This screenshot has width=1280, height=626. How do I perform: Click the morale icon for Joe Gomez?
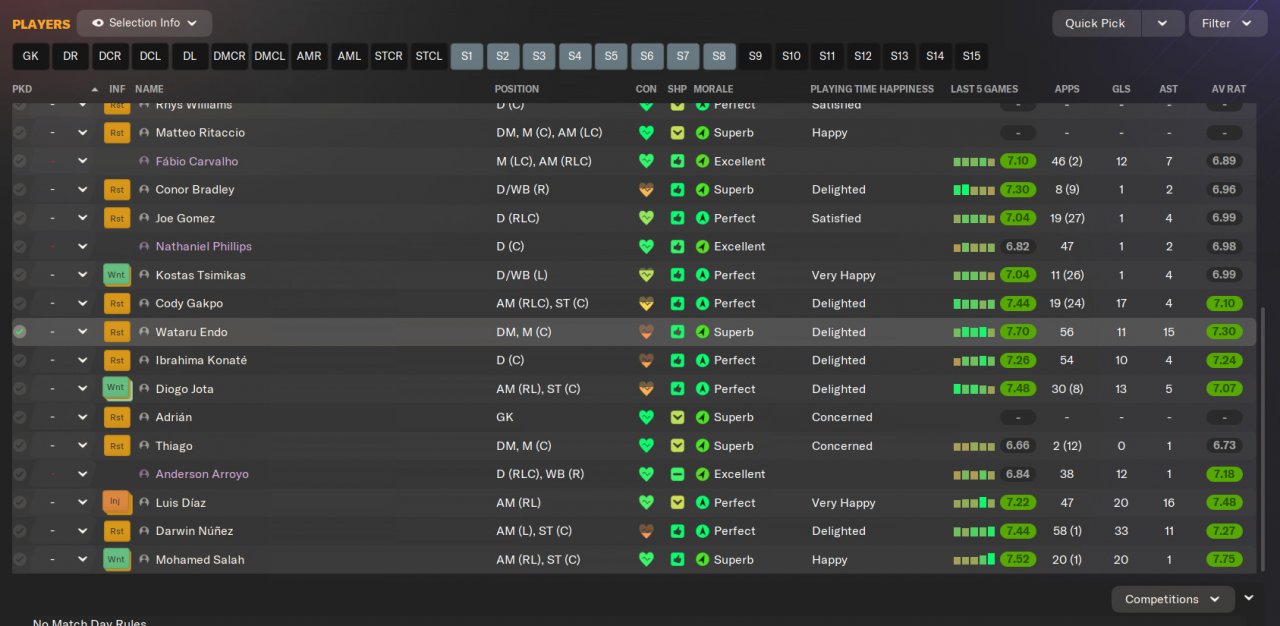click(x=702, y=218)
